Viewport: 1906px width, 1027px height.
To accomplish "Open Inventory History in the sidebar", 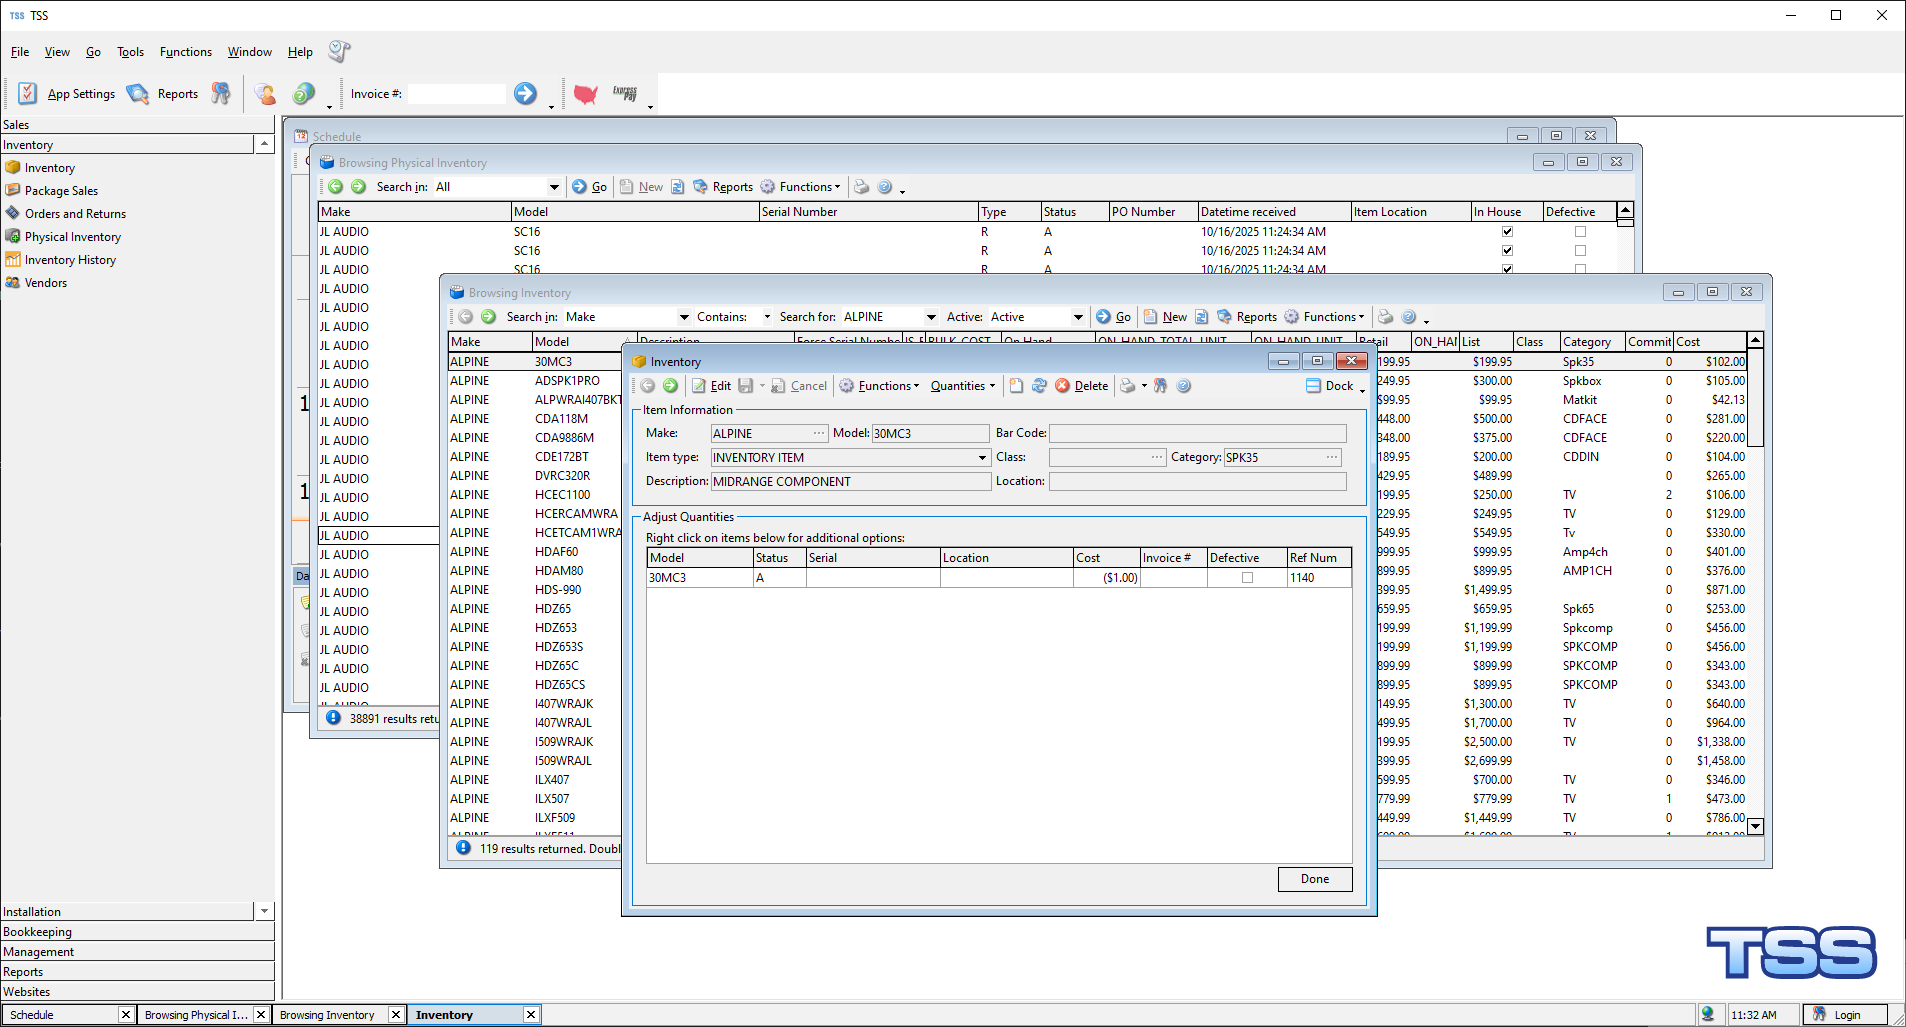I will [70, 260].
